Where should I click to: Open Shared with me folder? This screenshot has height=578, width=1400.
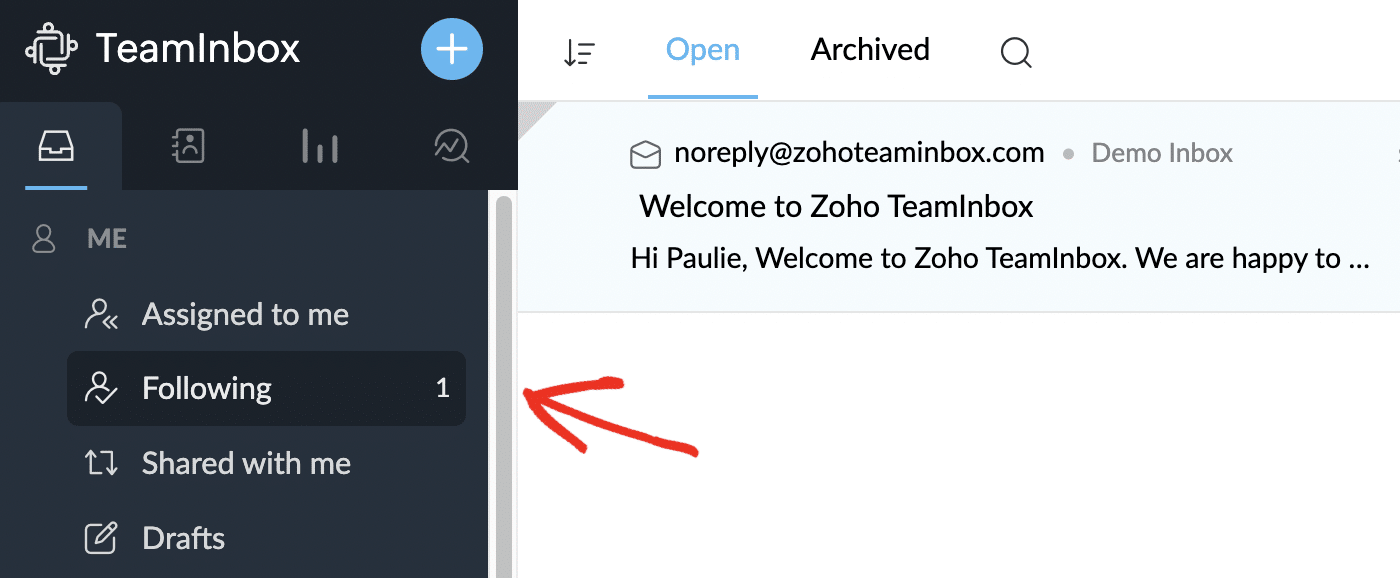(x=246, y=463)
